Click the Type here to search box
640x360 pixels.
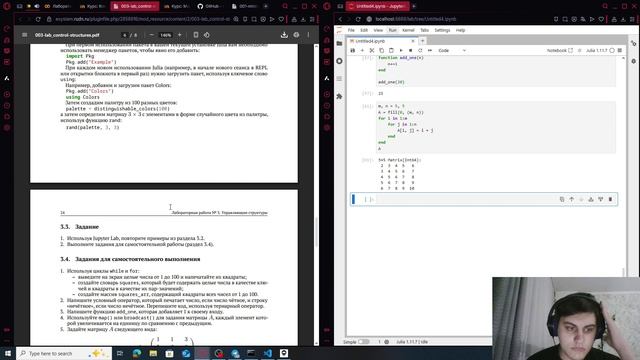pyautogui.click(x=64, y=353)
